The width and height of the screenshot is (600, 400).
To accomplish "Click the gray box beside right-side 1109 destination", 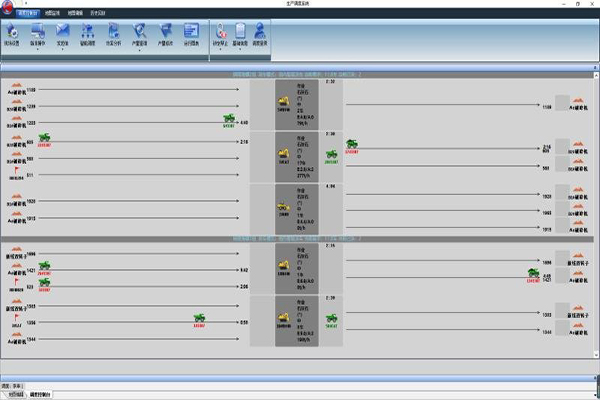I will coord(562,103).
